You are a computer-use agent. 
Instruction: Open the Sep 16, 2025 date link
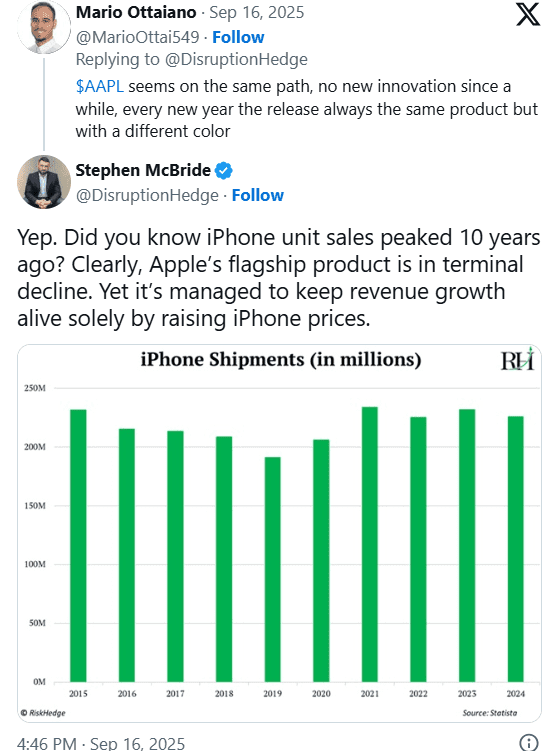coord(257,12)
